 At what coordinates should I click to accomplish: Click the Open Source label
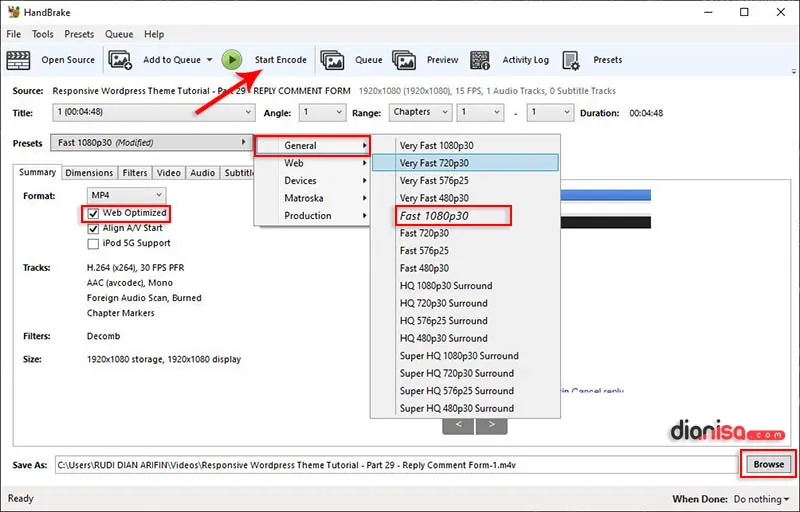click(x=68, y=60)
